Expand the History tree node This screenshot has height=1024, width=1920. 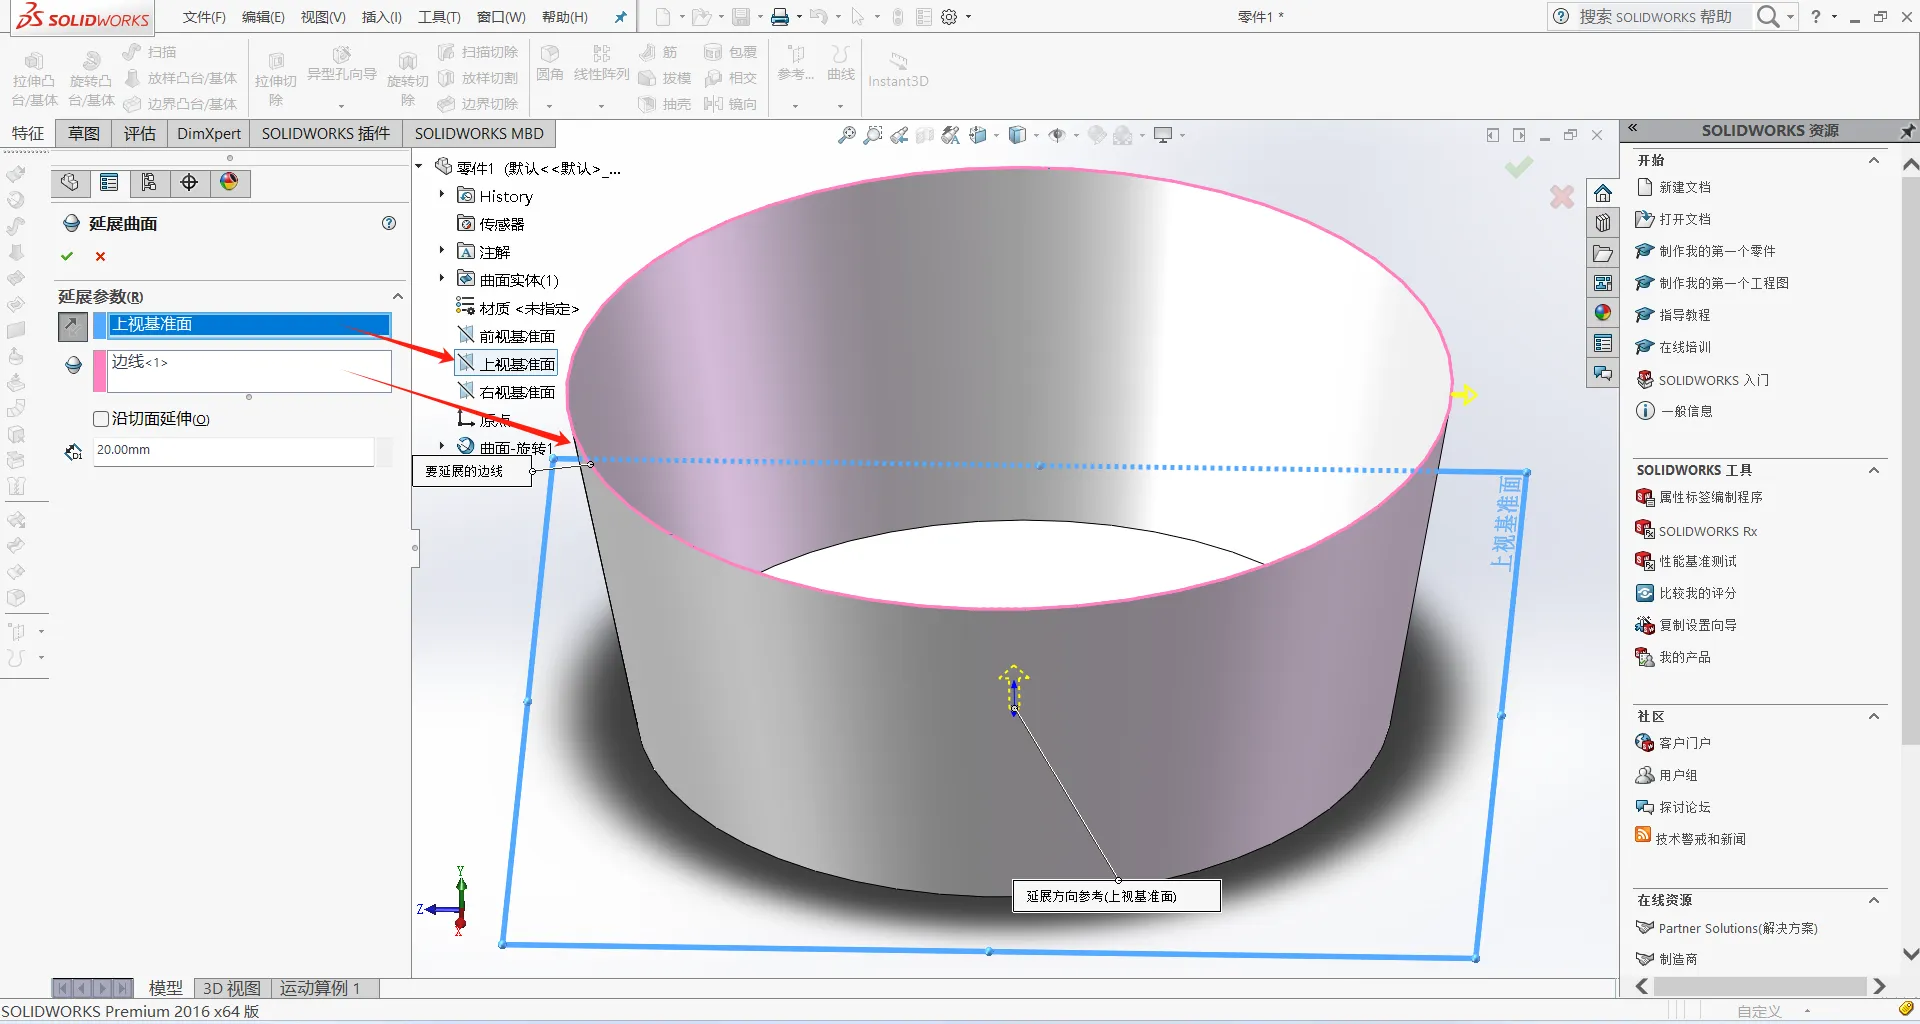(x=441, y=195)
